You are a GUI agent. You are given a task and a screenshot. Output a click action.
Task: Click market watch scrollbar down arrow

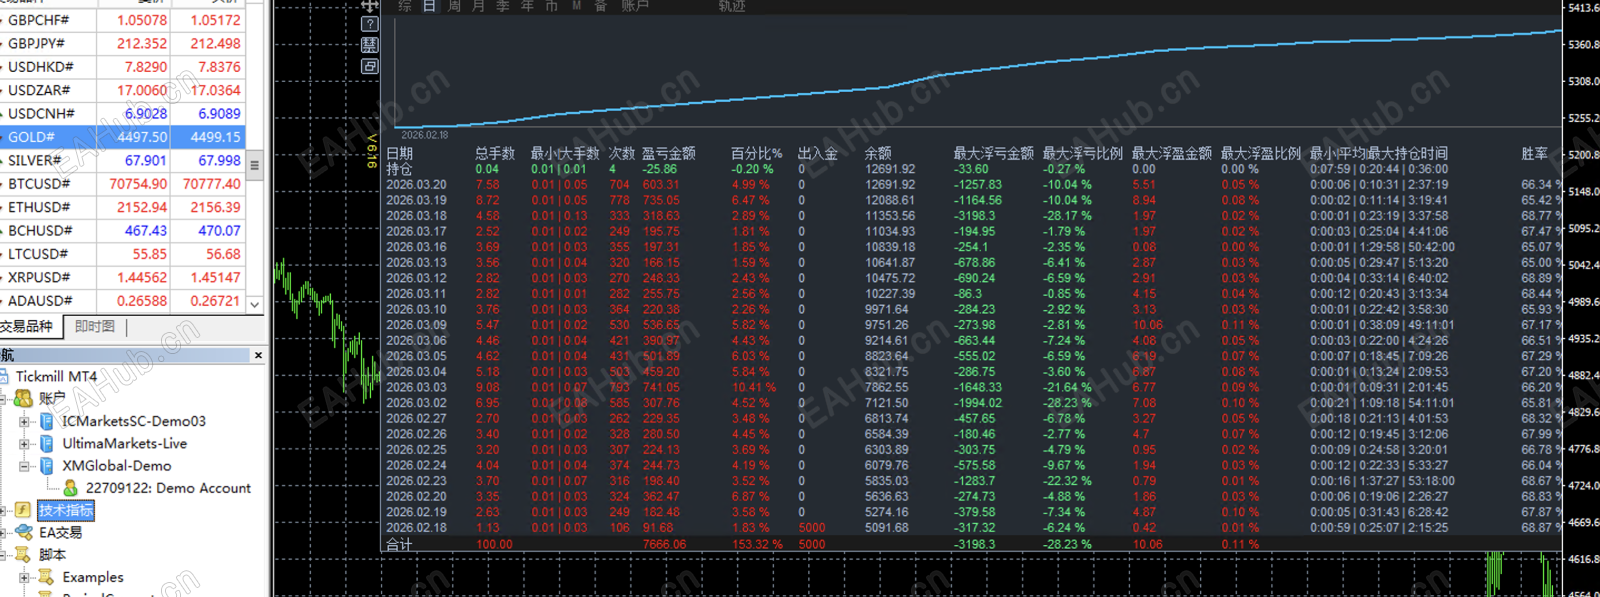coord(254,304)
